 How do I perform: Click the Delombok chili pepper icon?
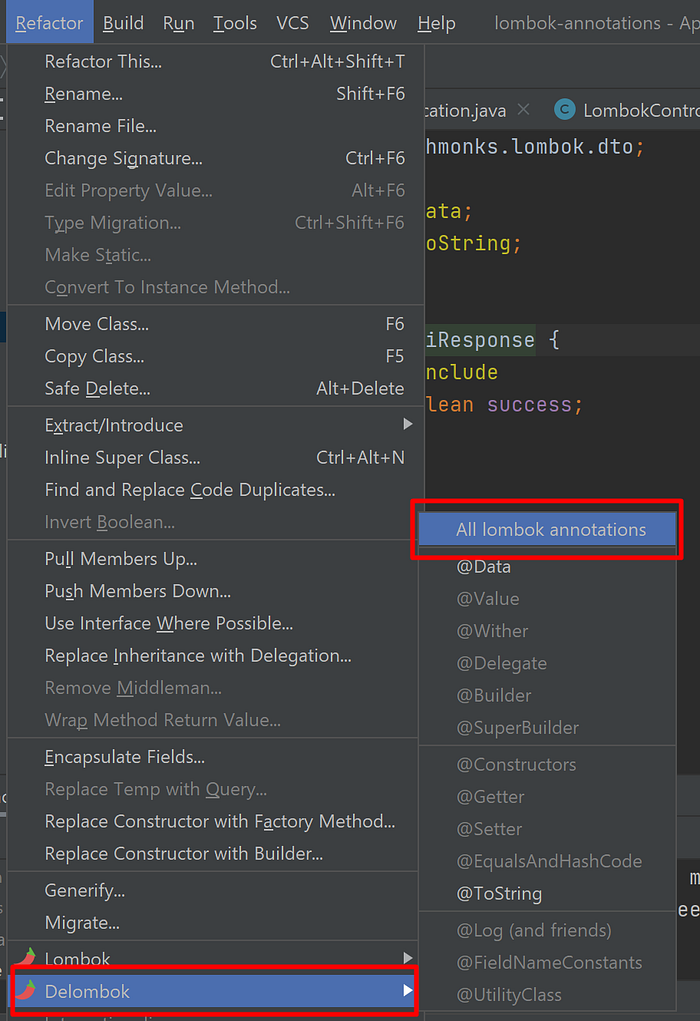[x=27, y=990]
